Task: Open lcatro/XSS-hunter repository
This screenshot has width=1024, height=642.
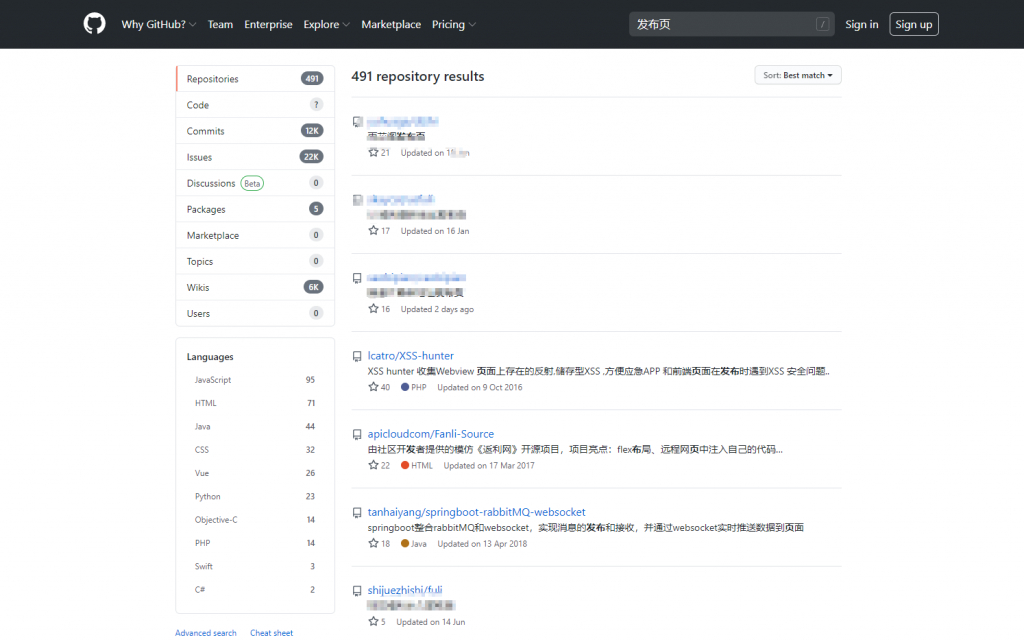Action: click(x=410, y=355)
